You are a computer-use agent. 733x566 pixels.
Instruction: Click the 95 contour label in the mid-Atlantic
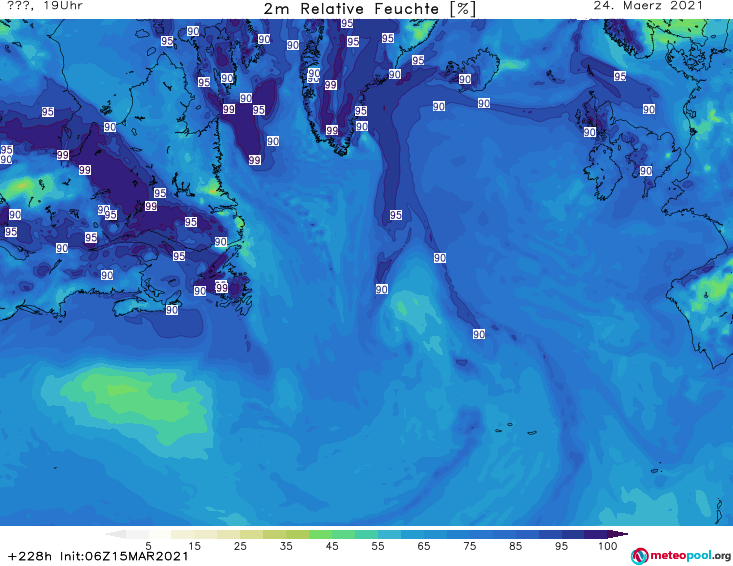[395, 215]
